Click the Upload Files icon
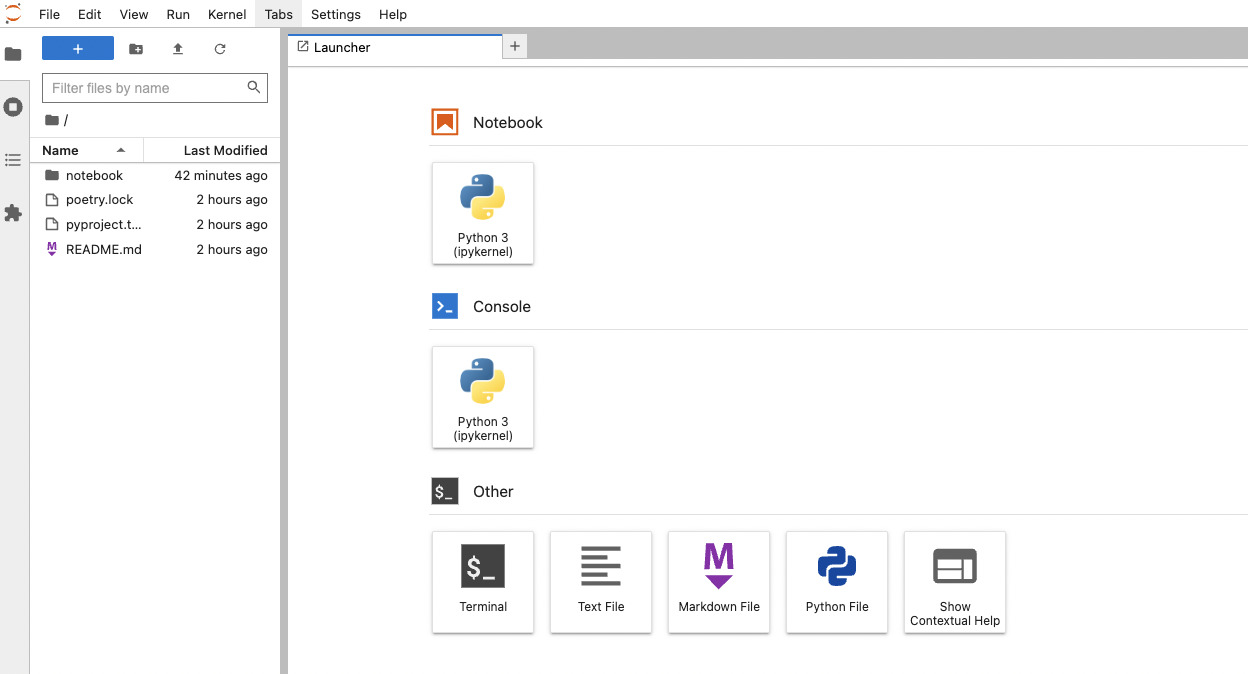 [178, 49]
